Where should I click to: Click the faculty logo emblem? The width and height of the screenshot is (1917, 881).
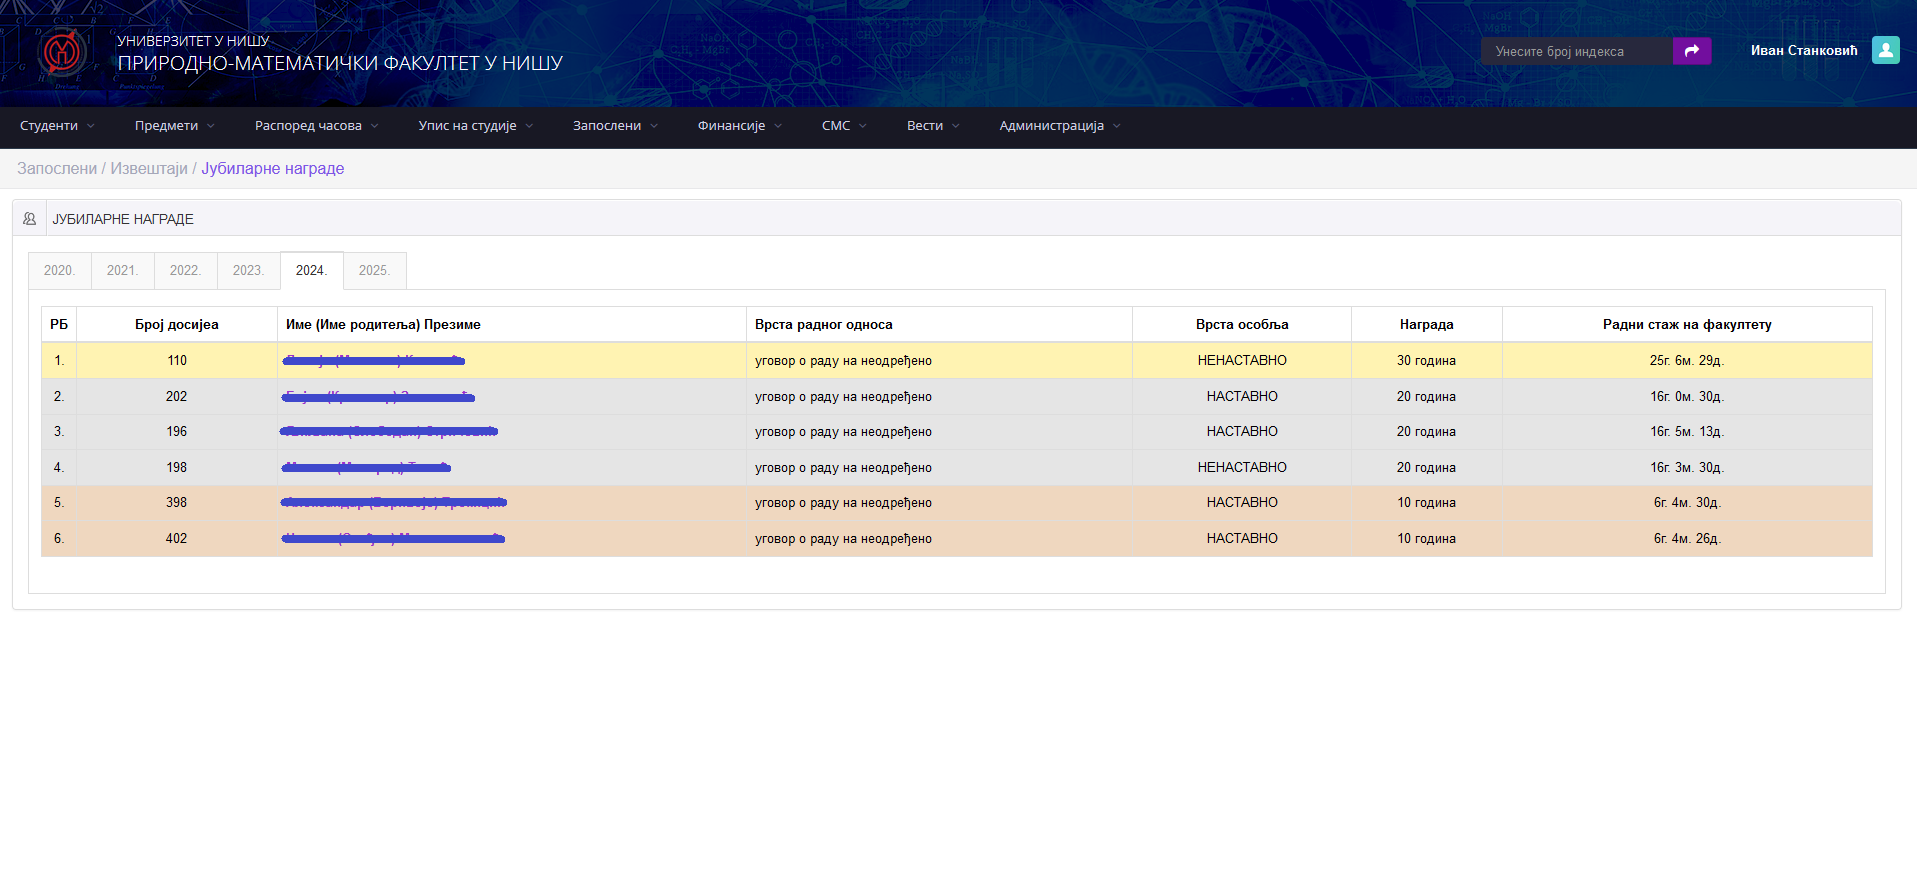click(63, 52)
